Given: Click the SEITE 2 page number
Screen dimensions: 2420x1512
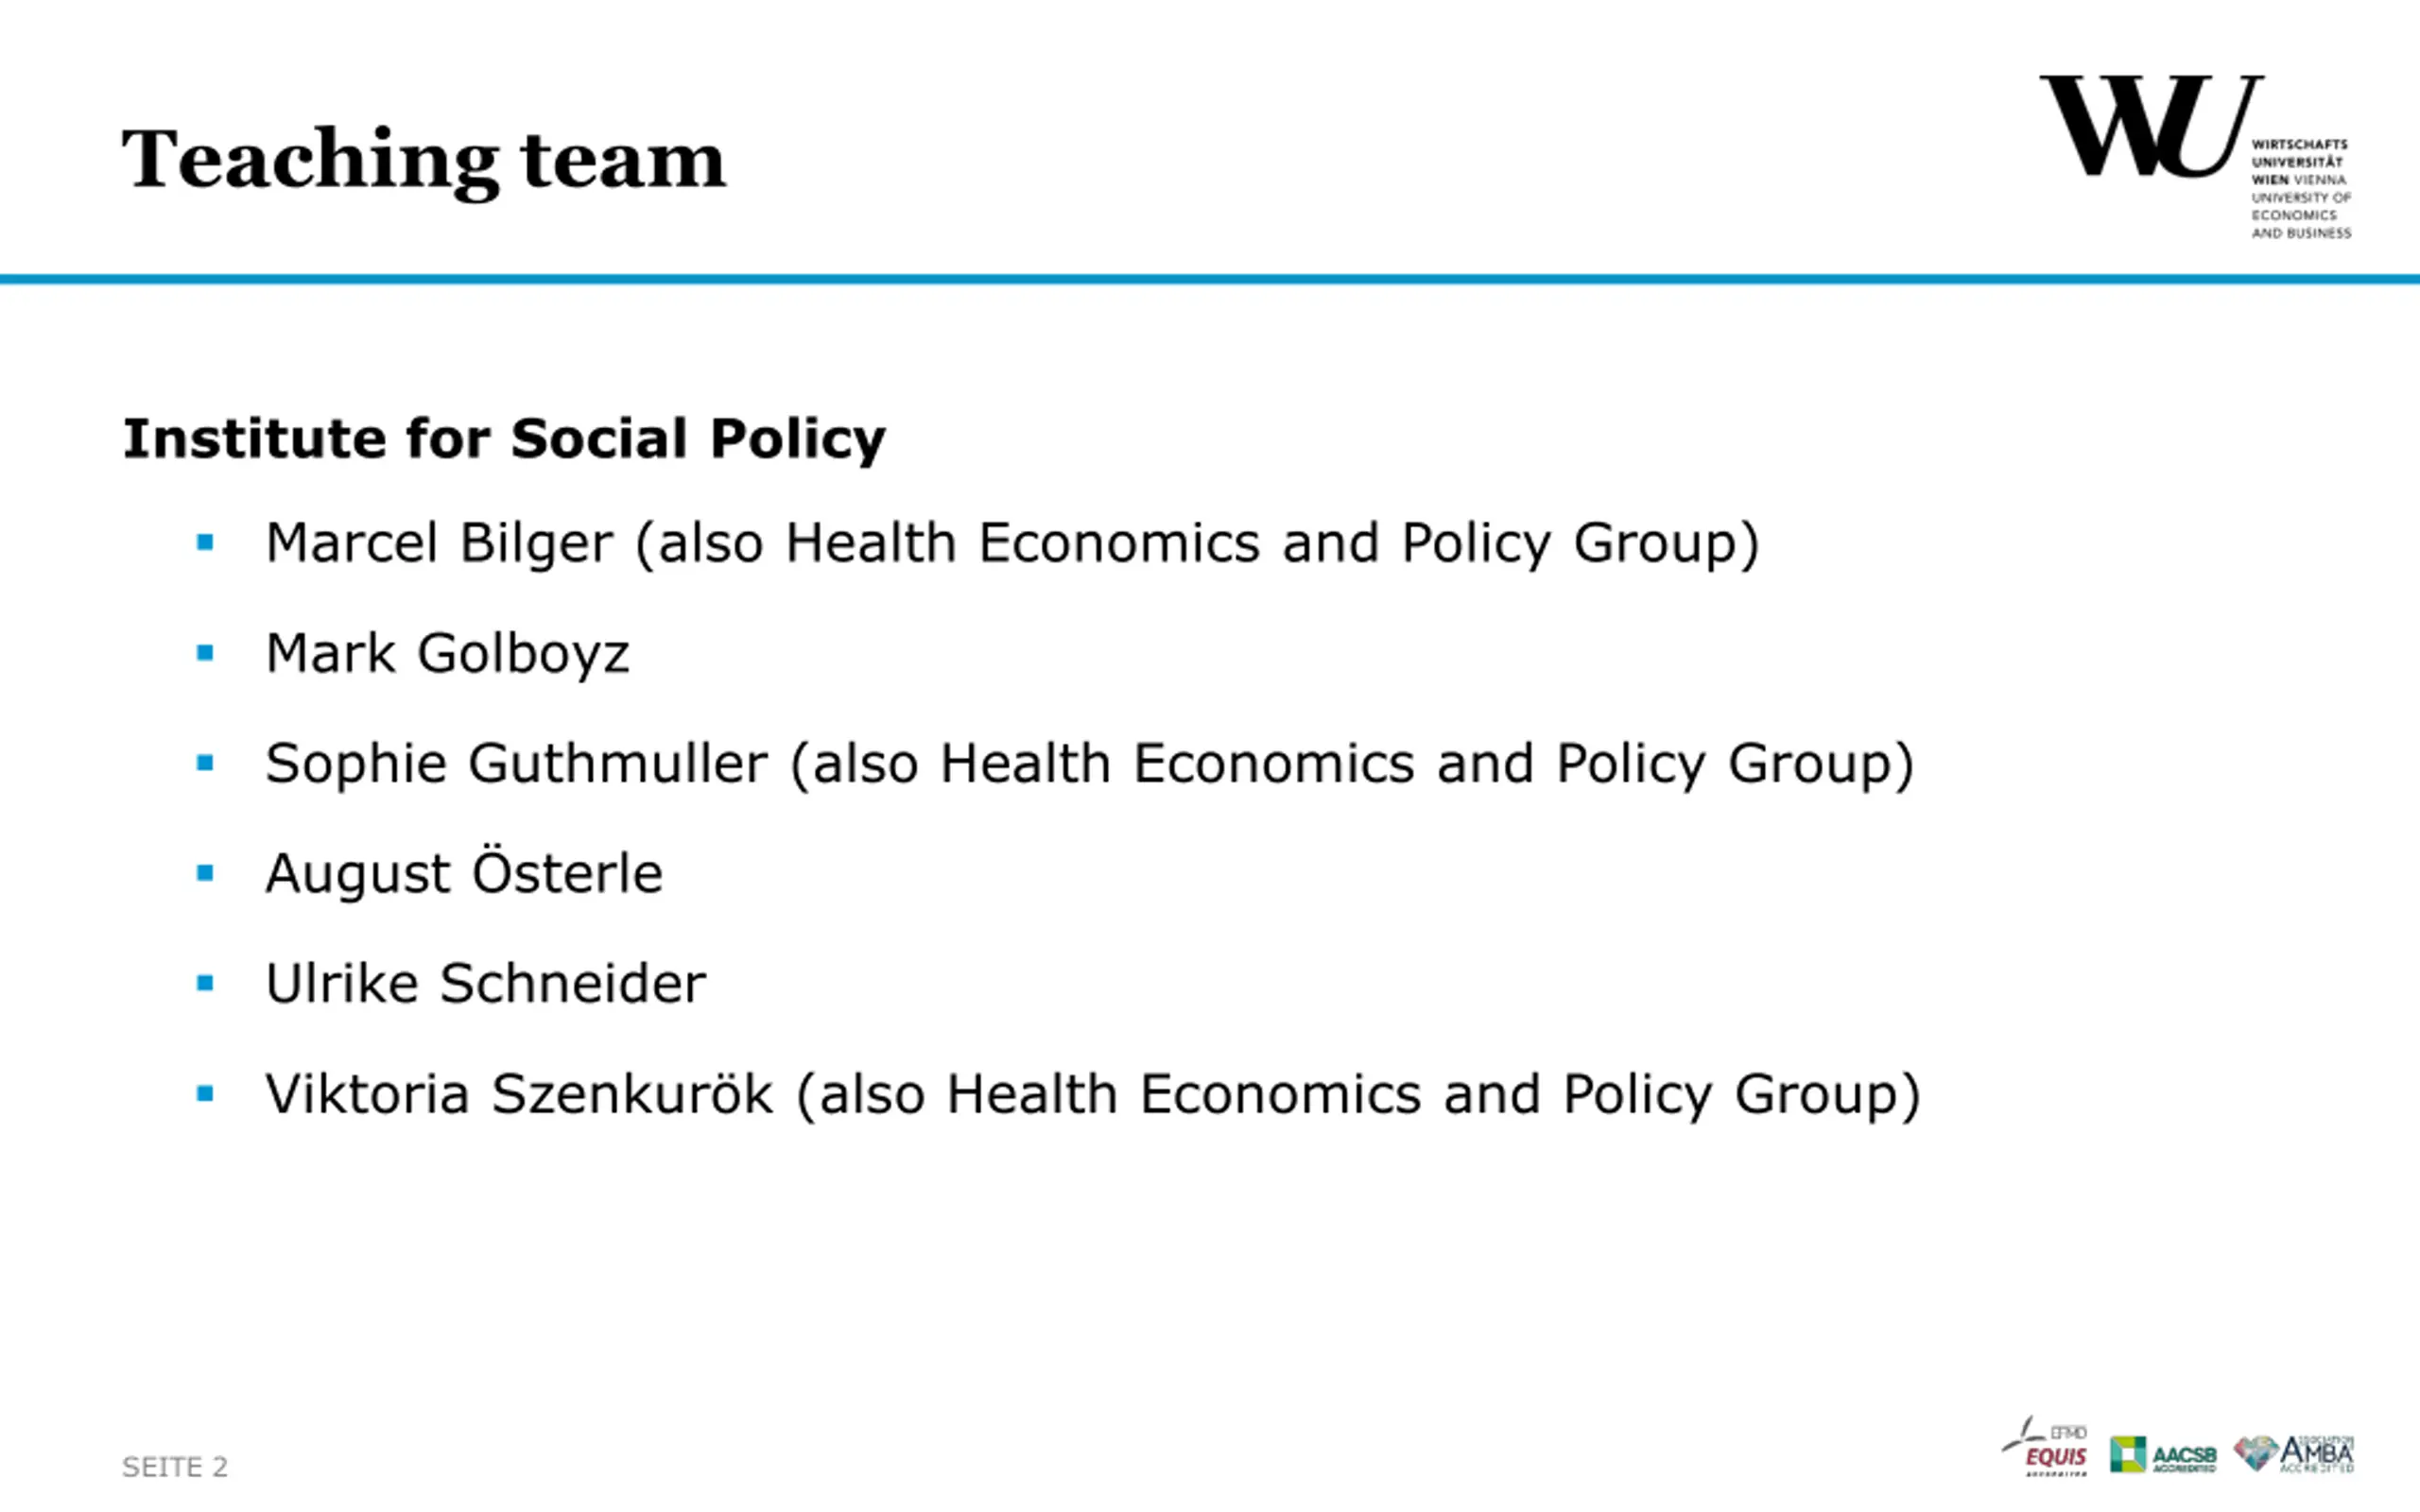Looking at the screenshot, I should point(175,1467).
